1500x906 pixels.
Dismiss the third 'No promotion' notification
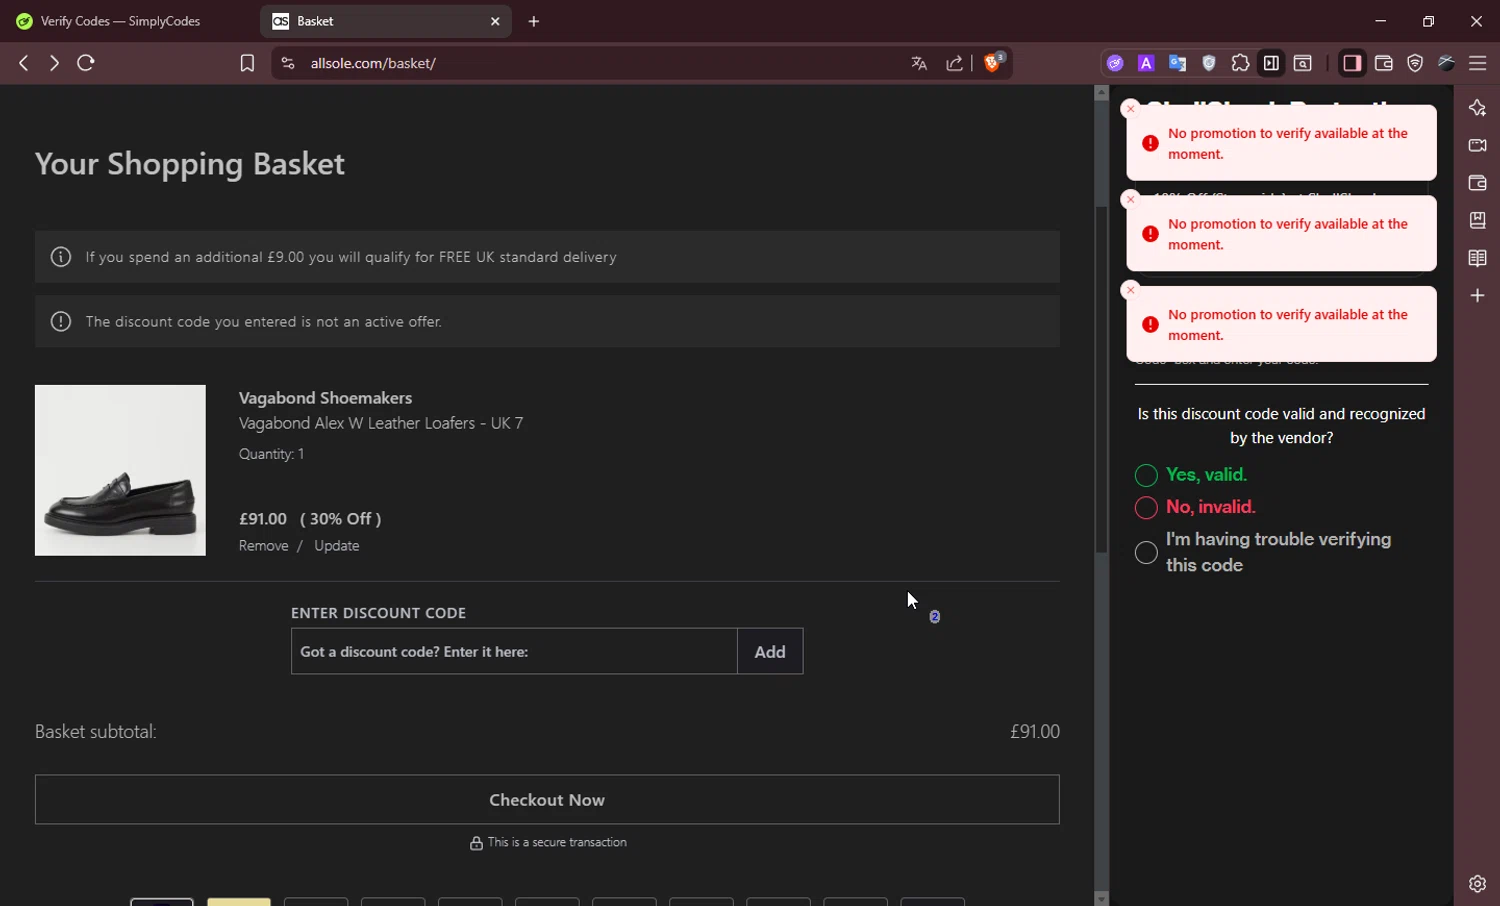1131,290
